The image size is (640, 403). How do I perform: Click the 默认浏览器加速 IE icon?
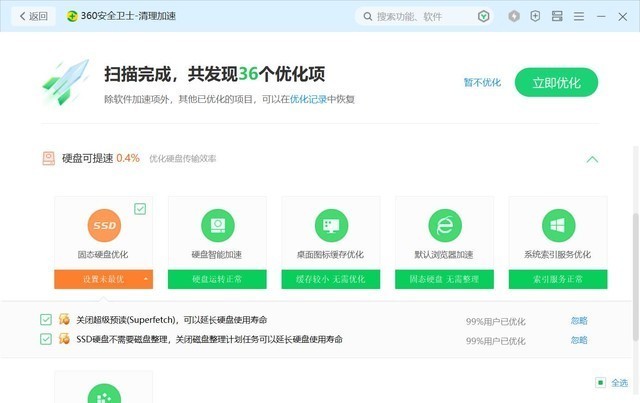coord(445,225)
